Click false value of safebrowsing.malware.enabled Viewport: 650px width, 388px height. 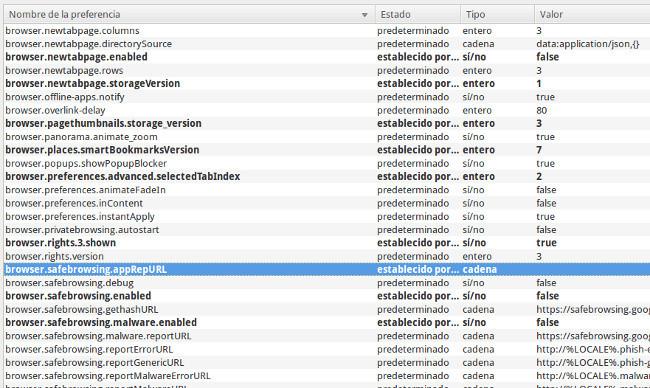pos(548,323)
